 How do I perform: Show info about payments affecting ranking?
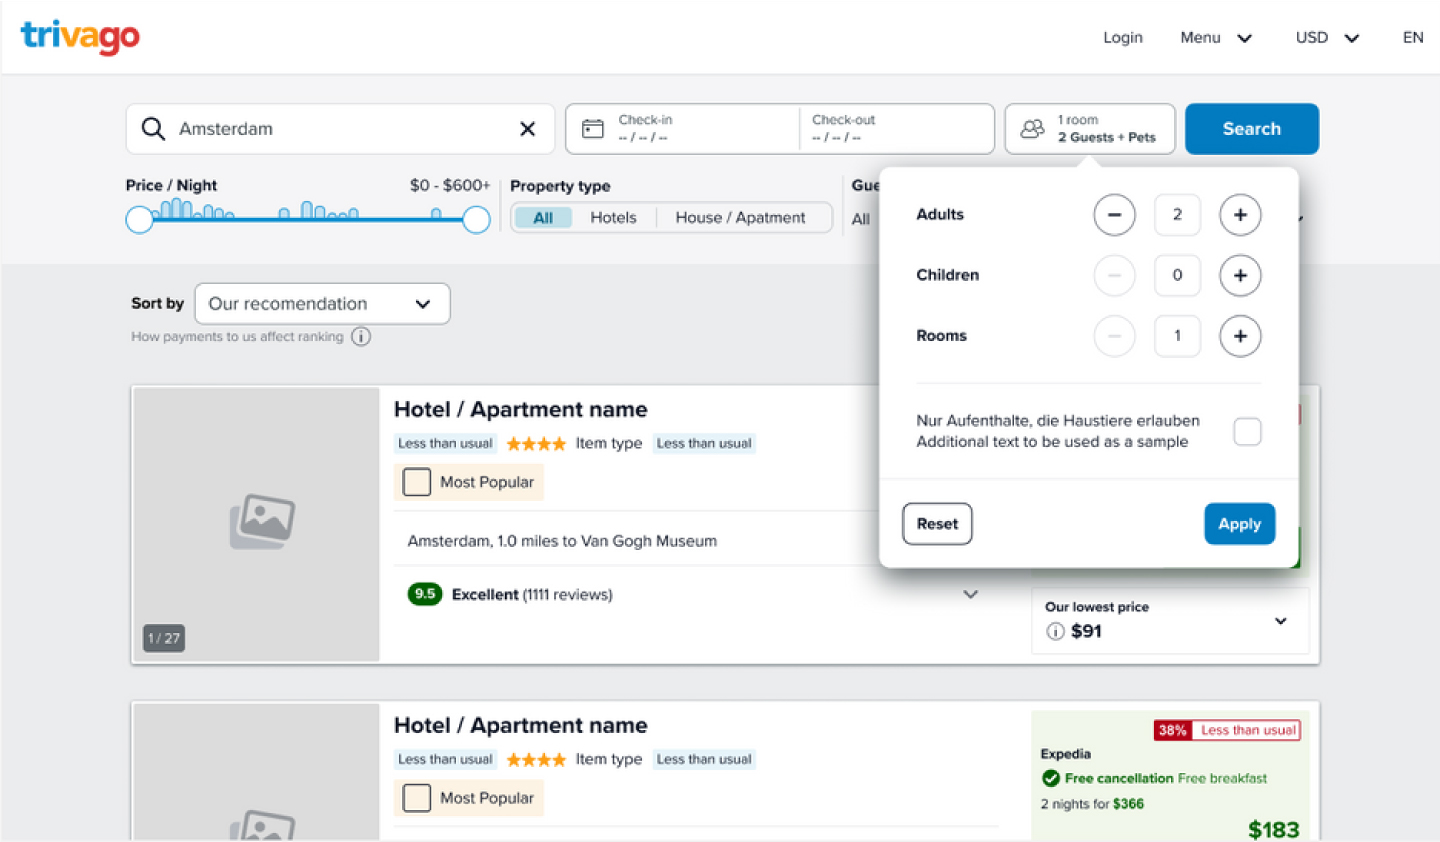pos(361,337)
